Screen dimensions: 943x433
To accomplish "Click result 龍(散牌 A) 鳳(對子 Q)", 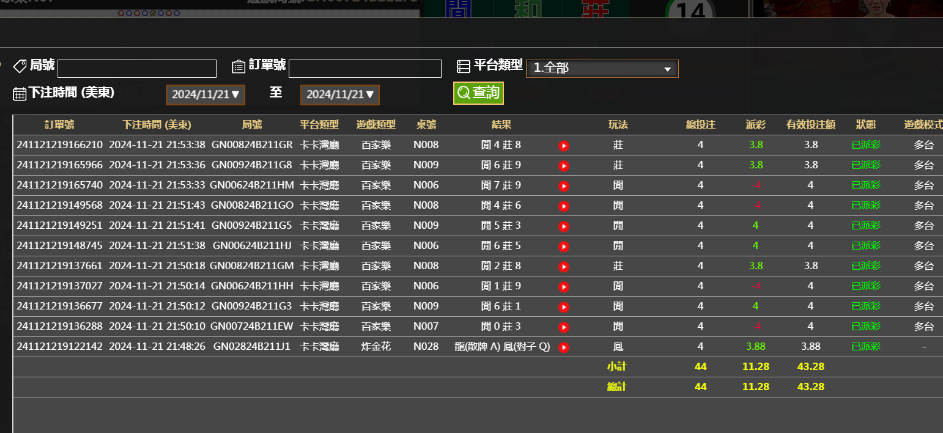I will 503,346.
